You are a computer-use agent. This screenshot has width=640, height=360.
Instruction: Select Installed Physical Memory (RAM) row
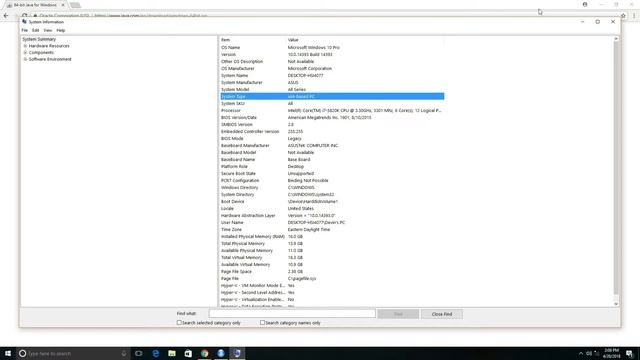(x=332, y=236)
